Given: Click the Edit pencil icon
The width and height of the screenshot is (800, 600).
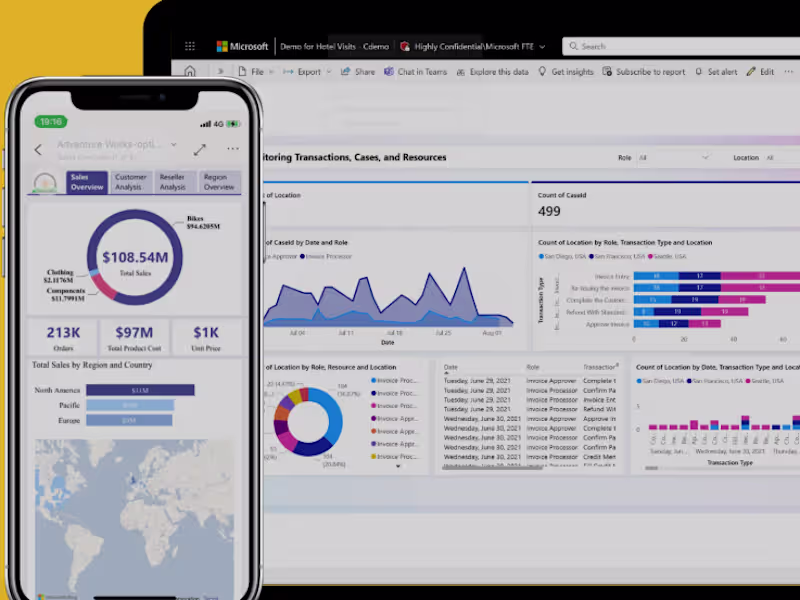Looking at the screenshot, I should (x=753, y=71).
